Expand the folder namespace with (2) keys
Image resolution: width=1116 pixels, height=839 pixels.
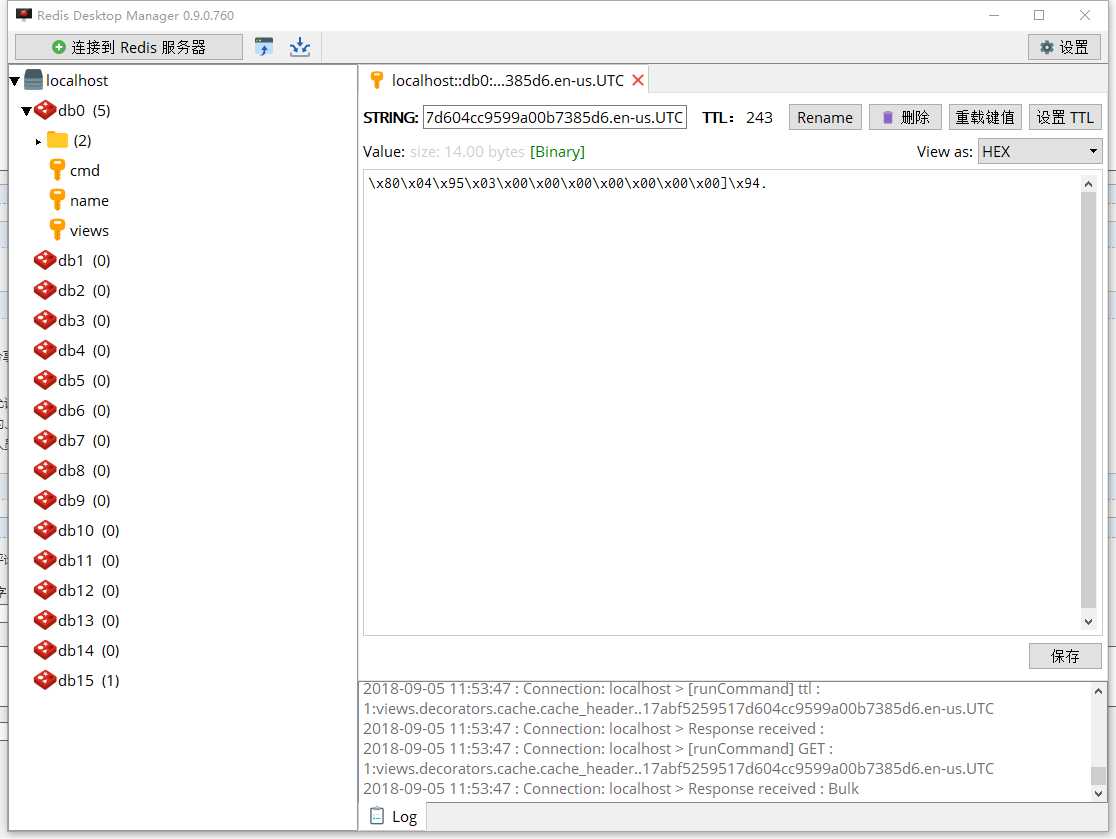click(38, 142)
